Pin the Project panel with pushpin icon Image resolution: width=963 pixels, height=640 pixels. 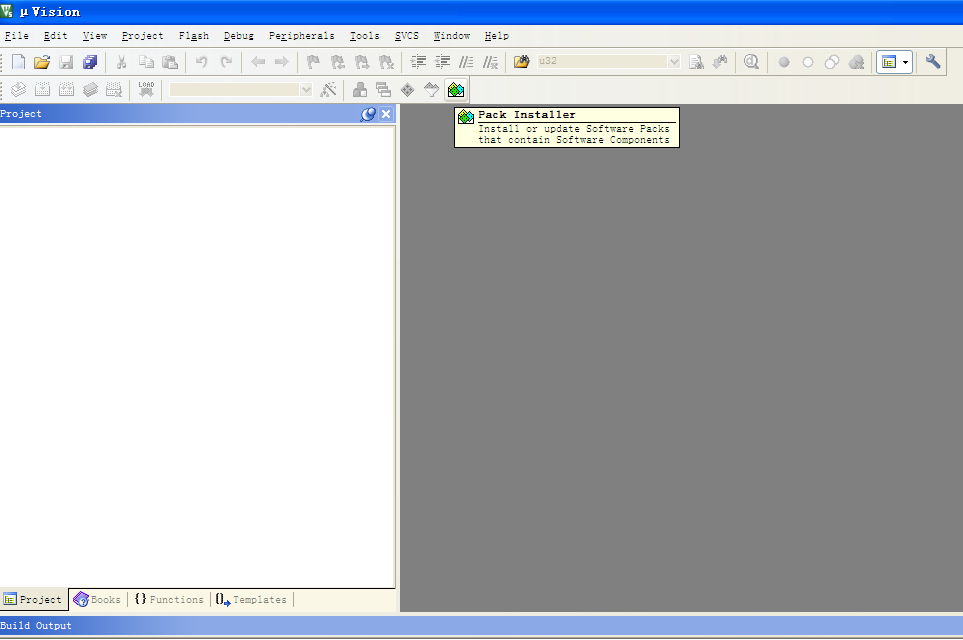[x=368, y=114]
